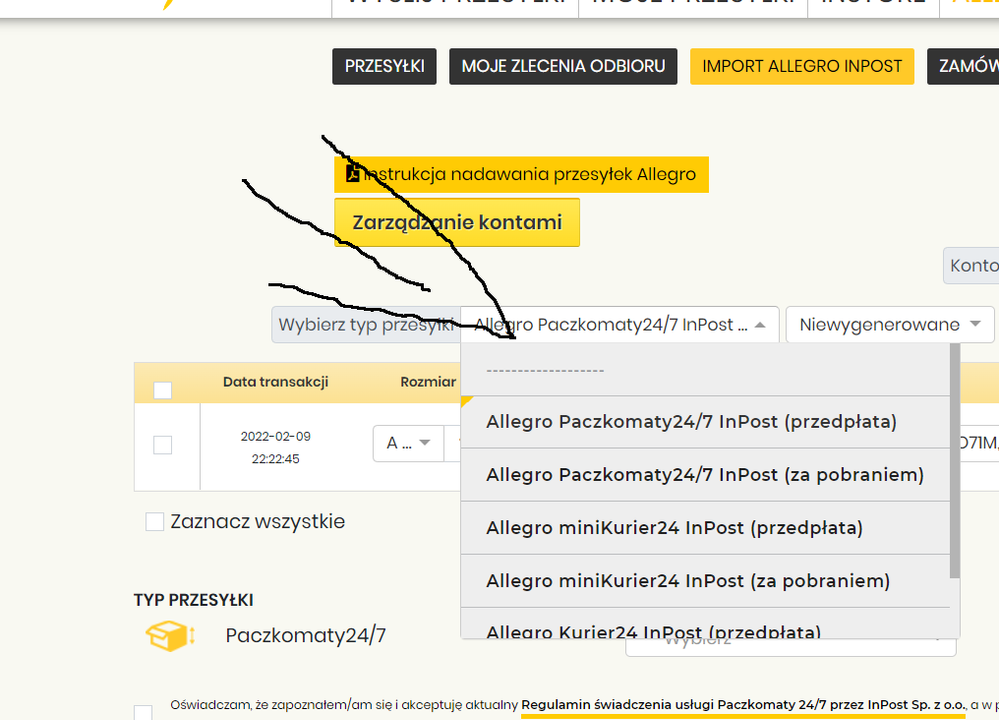Open the ZAMÓW button at the right edge

(963, 66)
